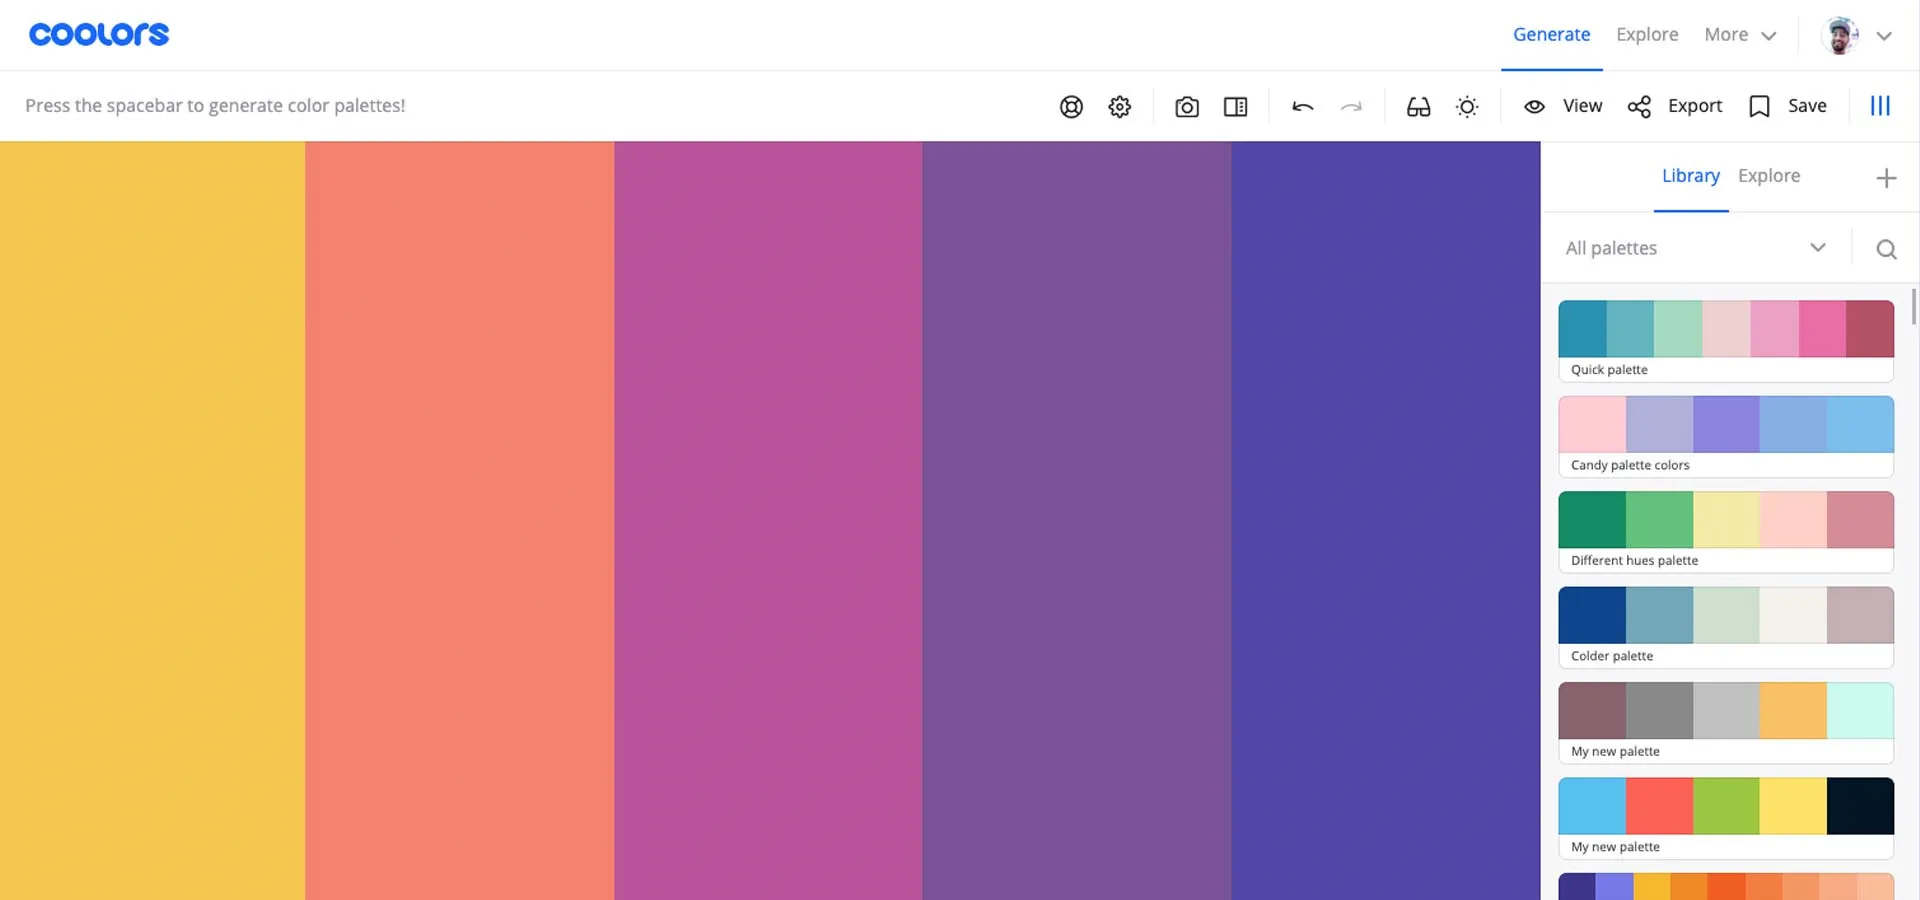Open adjust palette sun icon
The width and height of the screenshot is (1920, 900).
(1467, 106)
